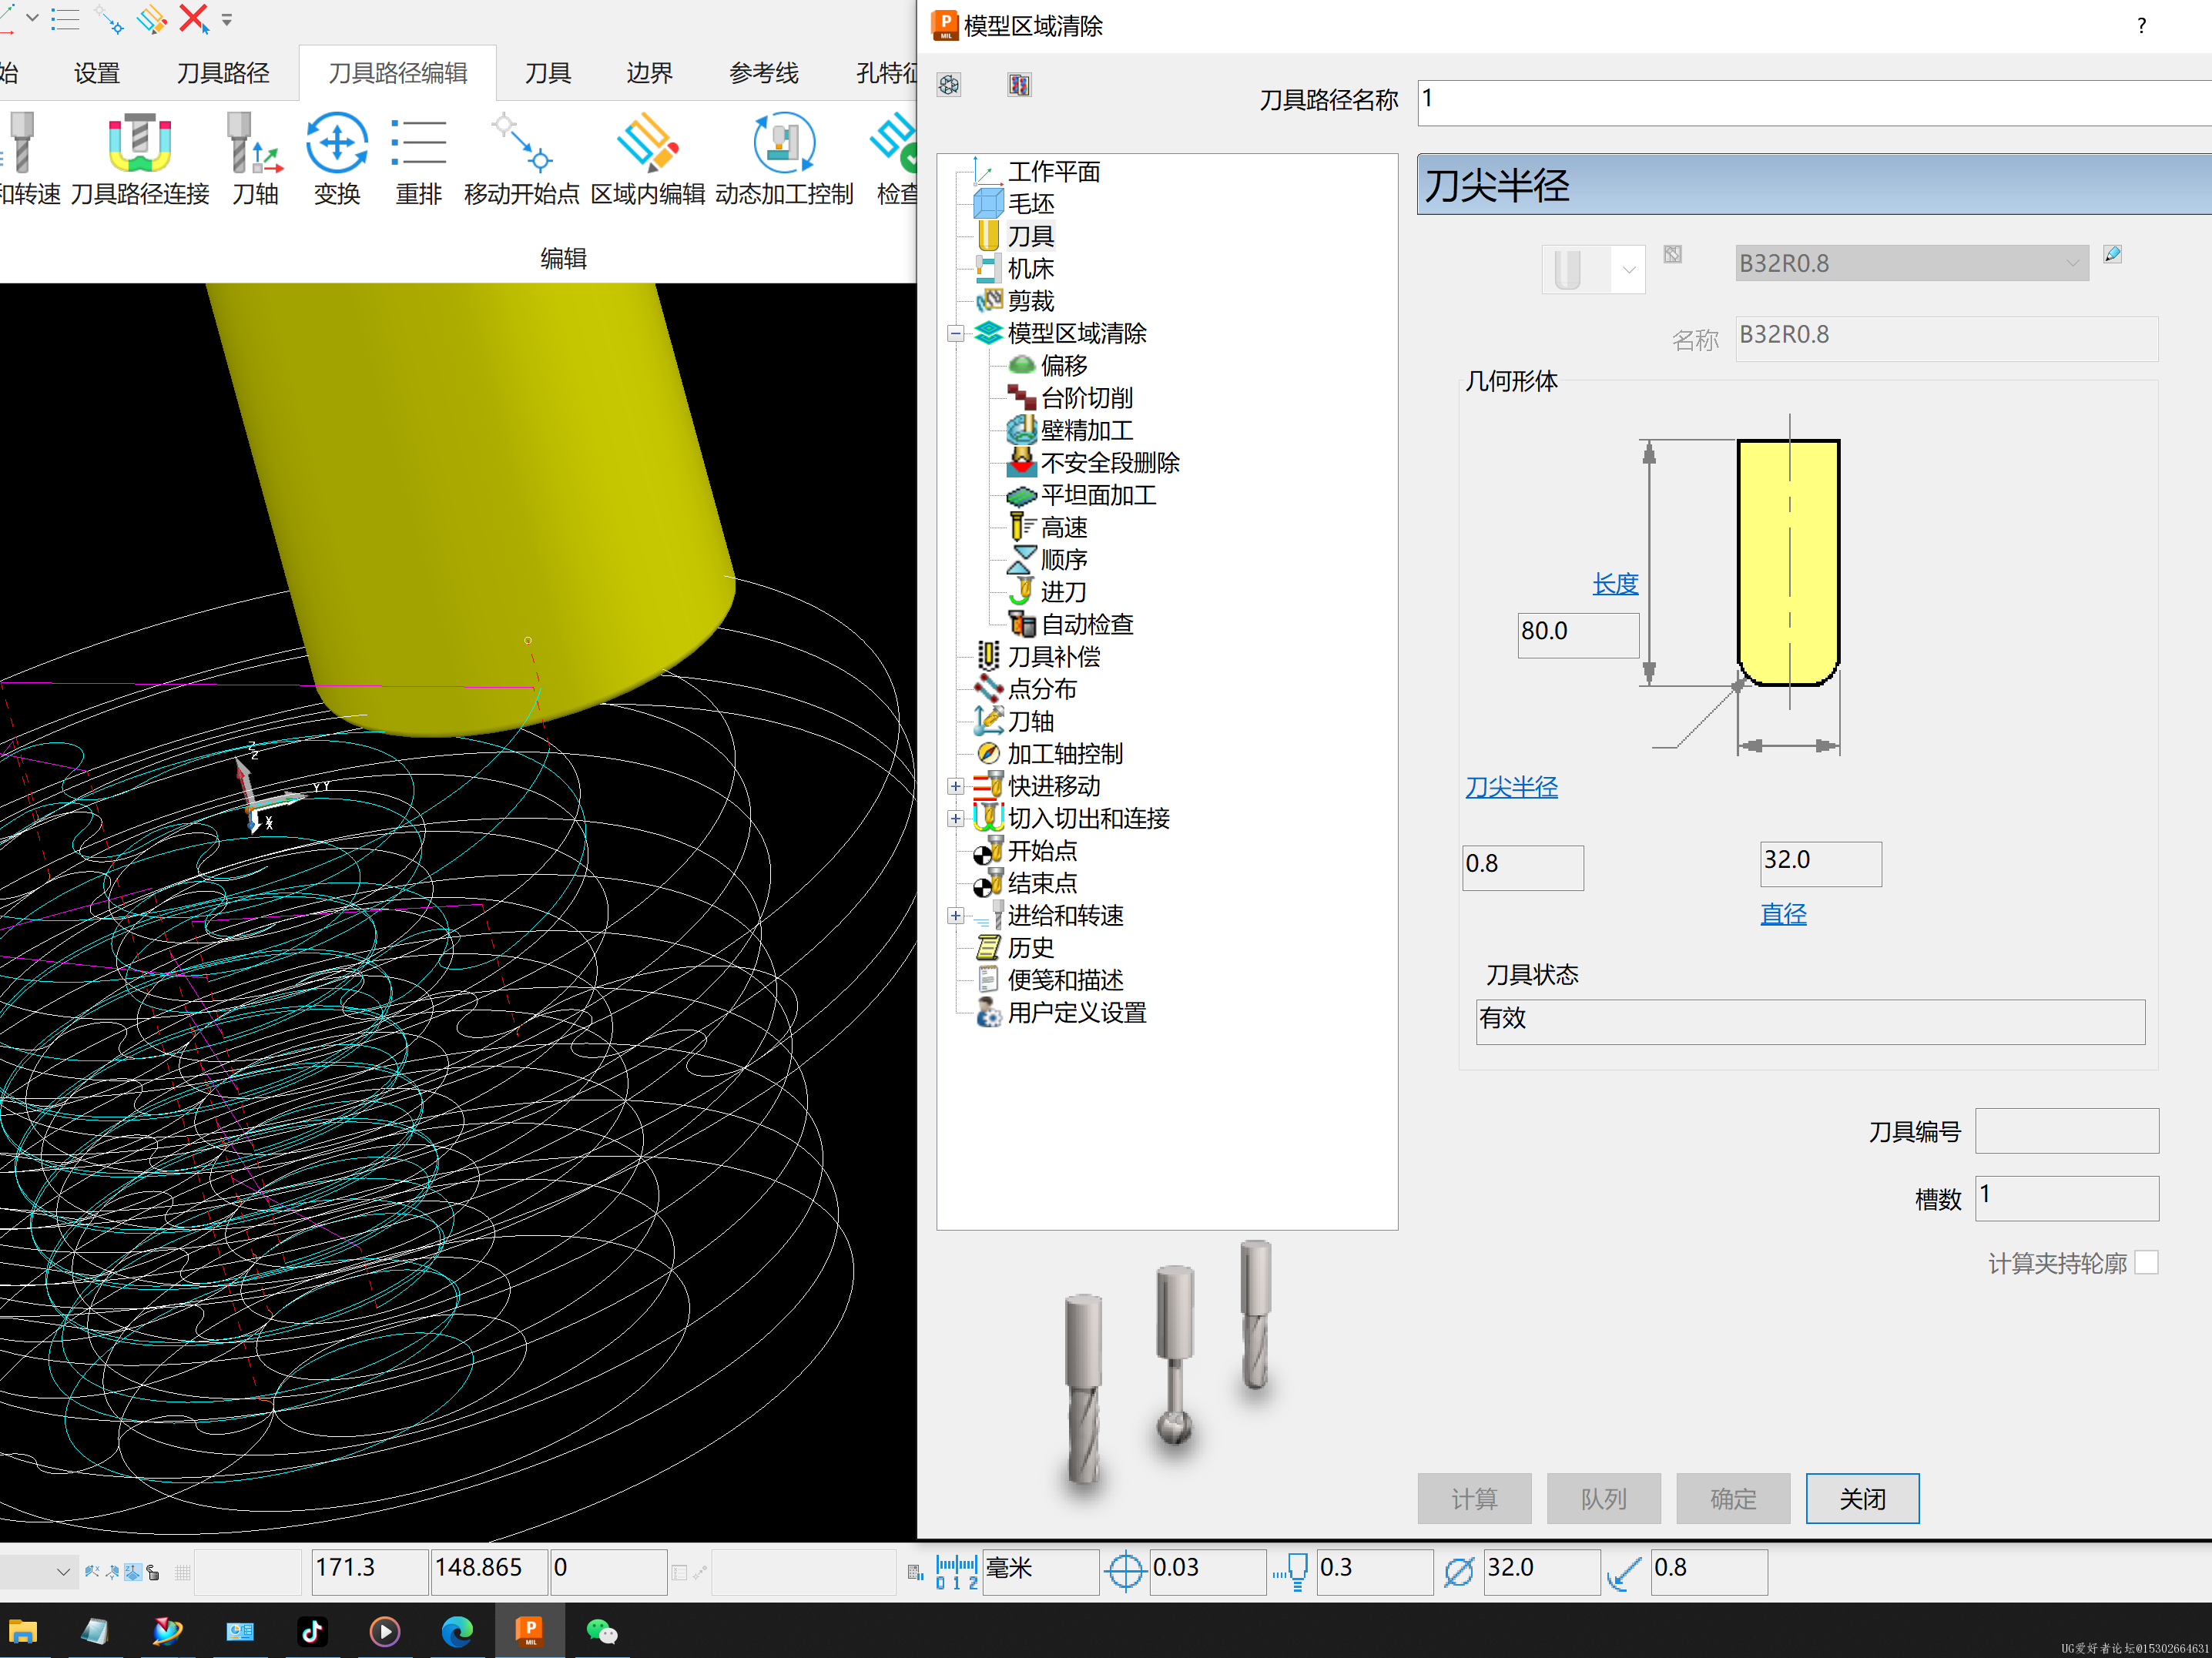The width and height of the screenshot is (2212, 1658).
Task: Open the B32R0.8 tool selection dropdown
Action: point(2072,264)
